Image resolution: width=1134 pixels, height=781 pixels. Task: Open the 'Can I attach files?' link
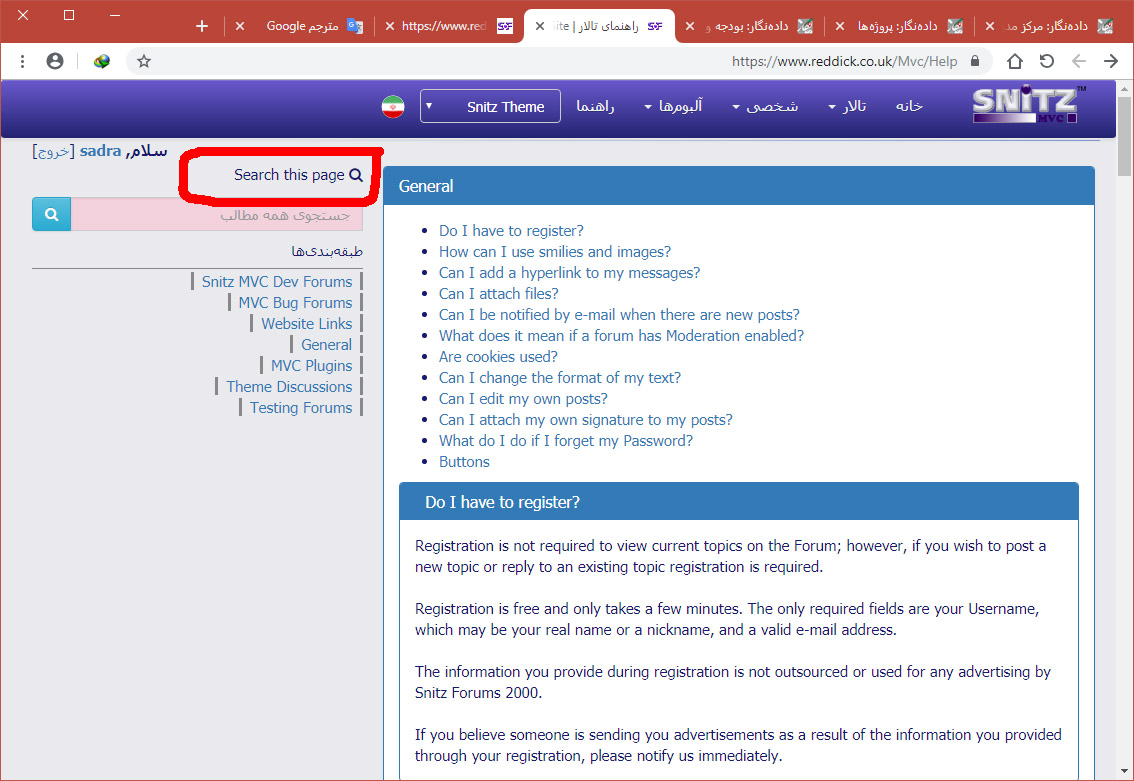pos(498,294)
